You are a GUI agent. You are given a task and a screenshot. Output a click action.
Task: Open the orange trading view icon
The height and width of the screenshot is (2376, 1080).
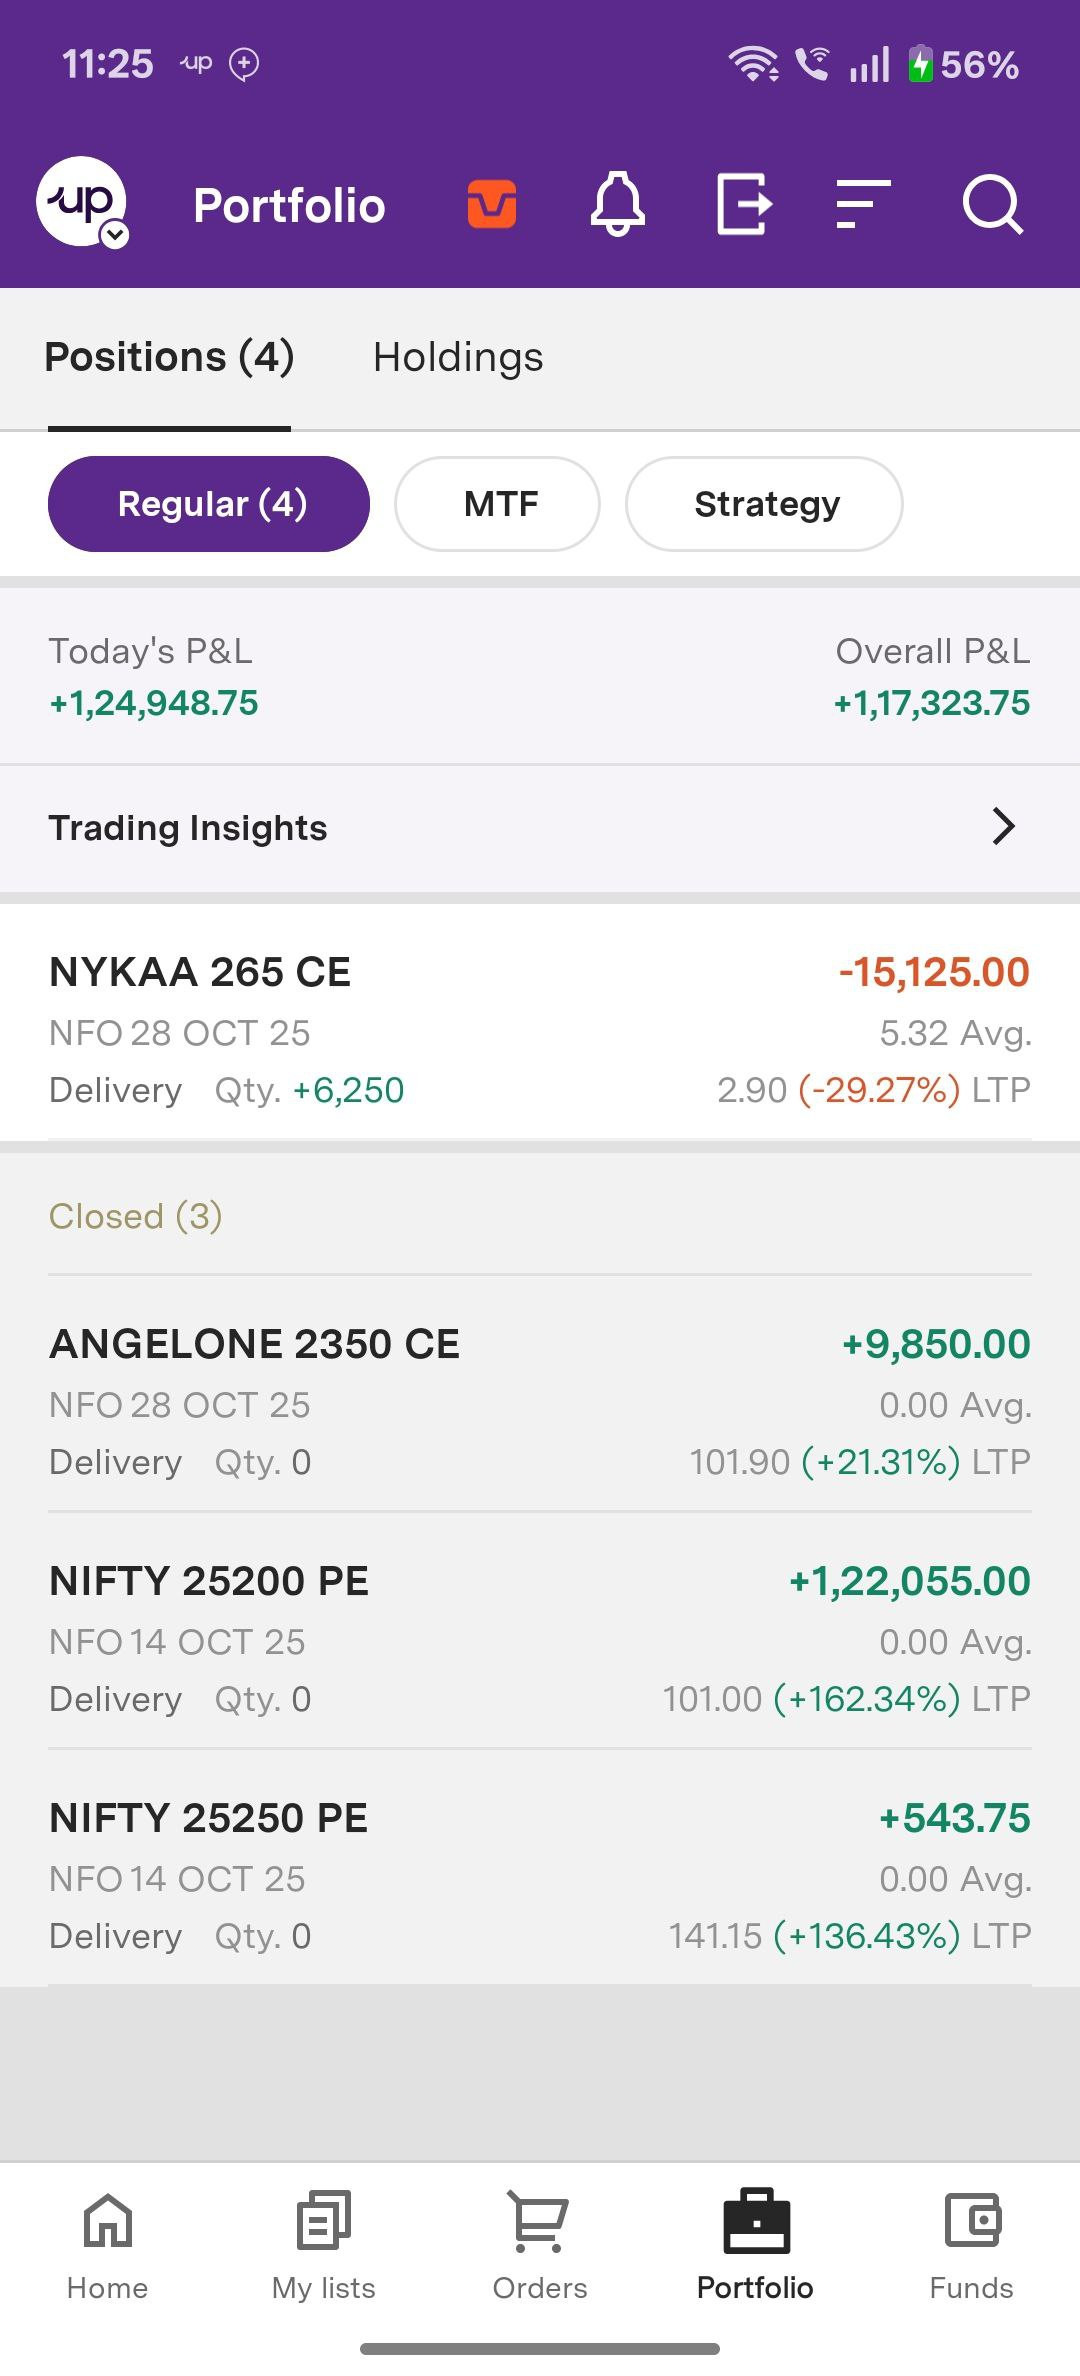click(492, 204)
